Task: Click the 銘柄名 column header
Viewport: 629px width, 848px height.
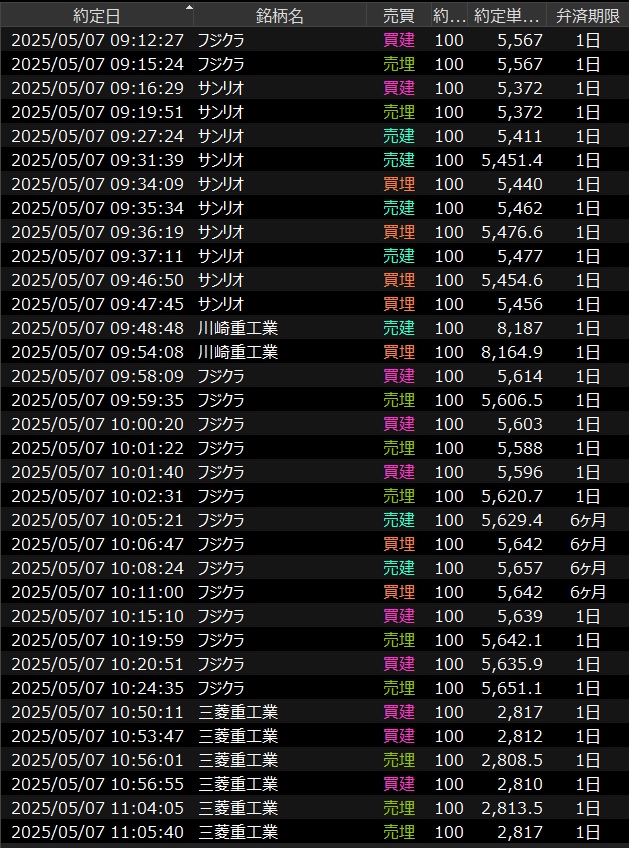Action: click(280, 16)
